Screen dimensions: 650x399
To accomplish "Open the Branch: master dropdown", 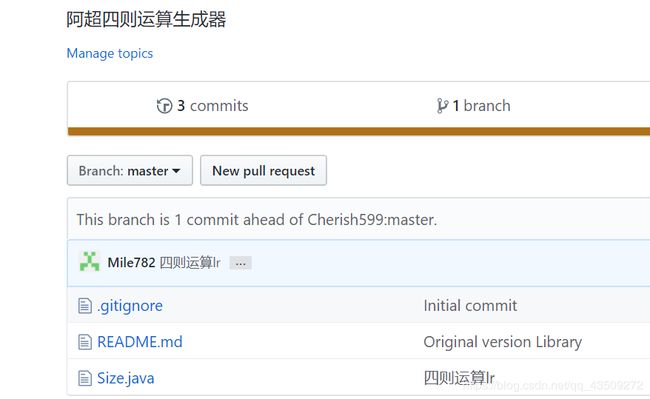I will [x=130, y=170].
